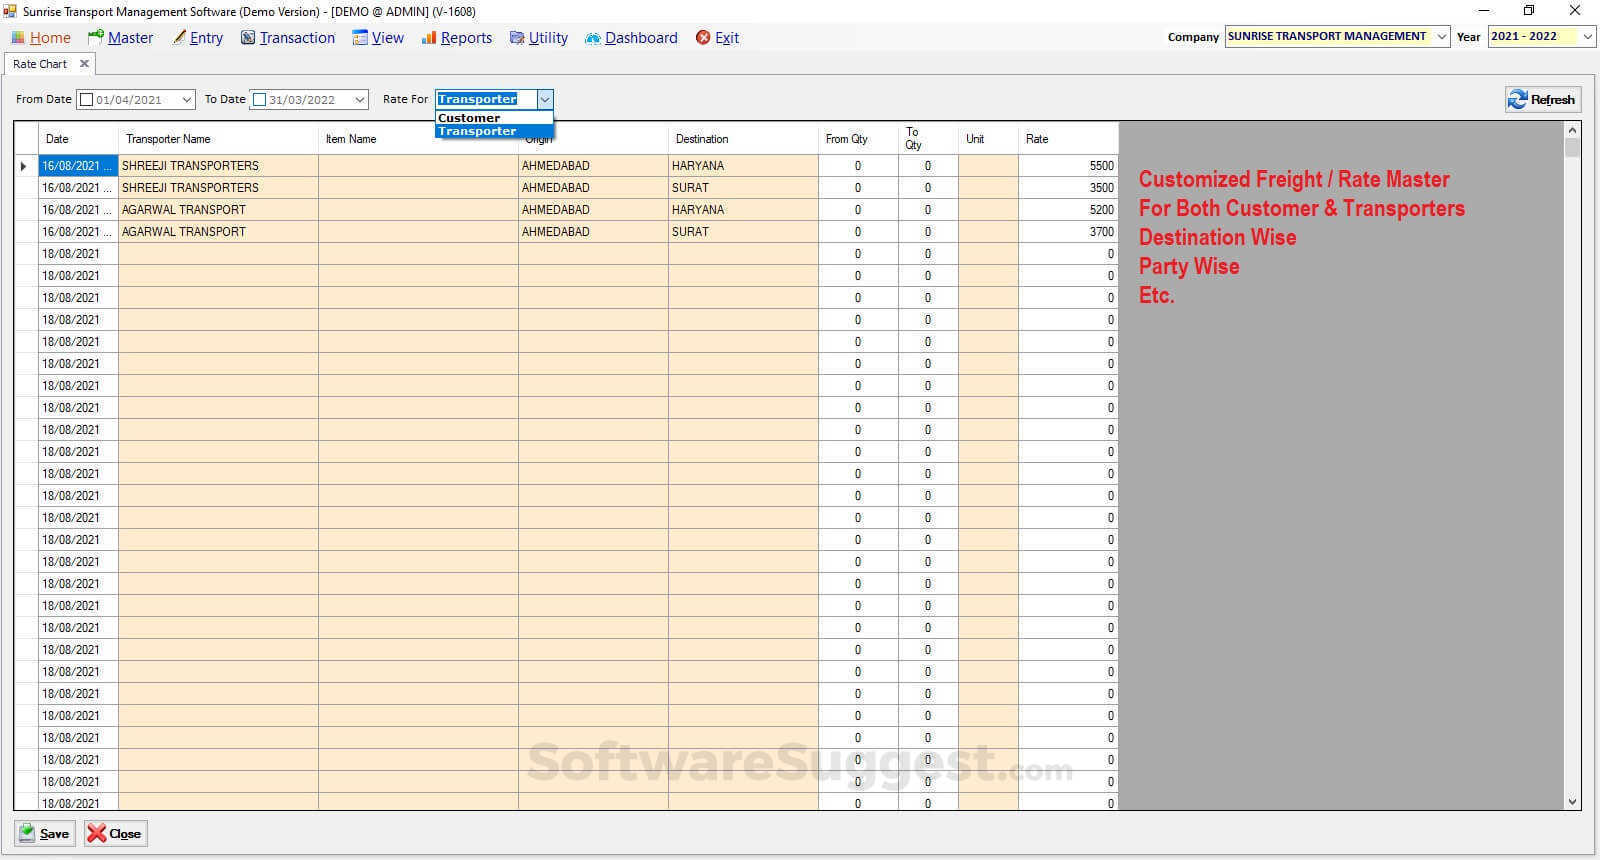Click the red X Close icon
1600x860 pixels.
(x=96, y=833)
